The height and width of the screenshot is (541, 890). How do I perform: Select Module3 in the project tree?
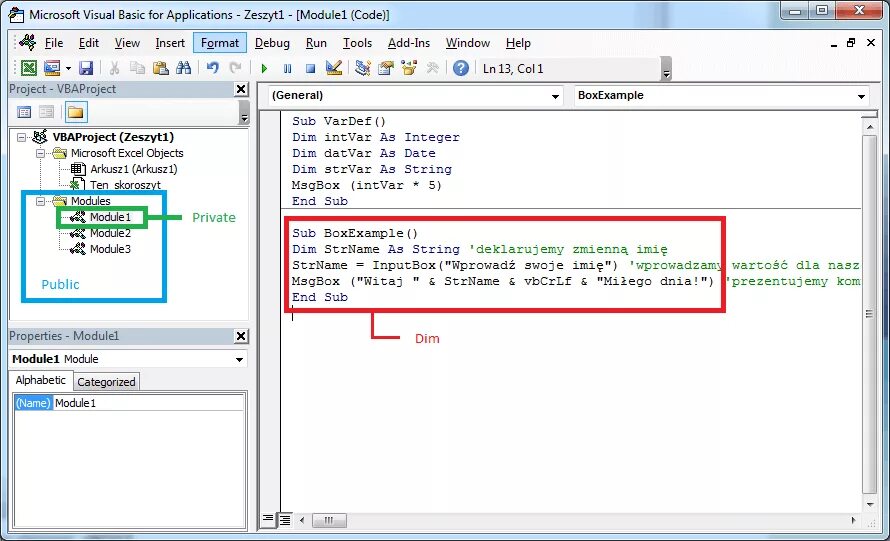coord(110,249)
